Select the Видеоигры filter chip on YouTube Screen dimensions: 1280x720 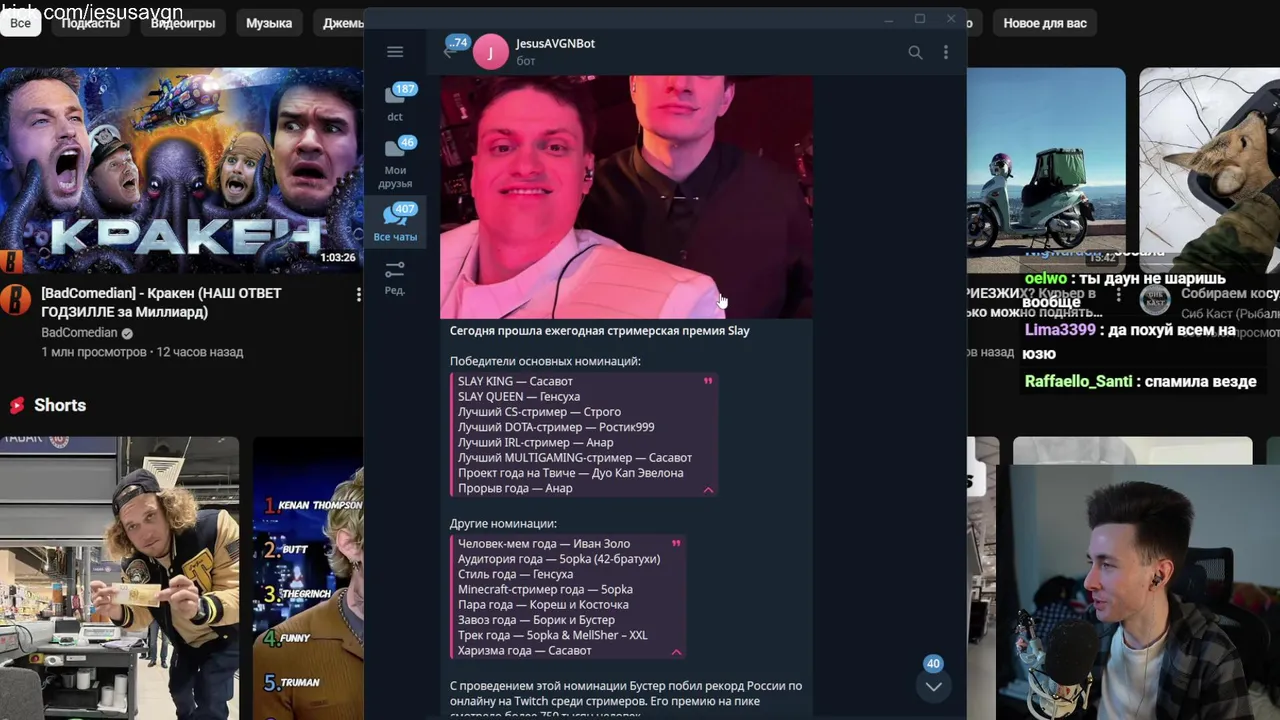pos(183,23)
